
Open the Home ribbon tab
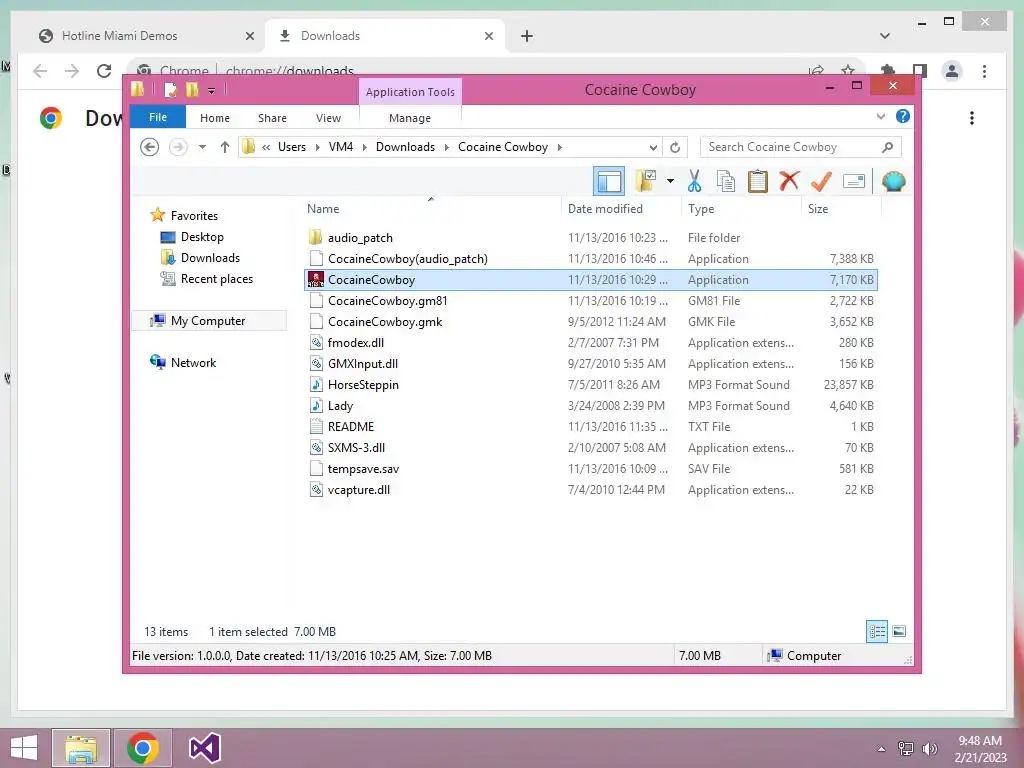(215, 118)
